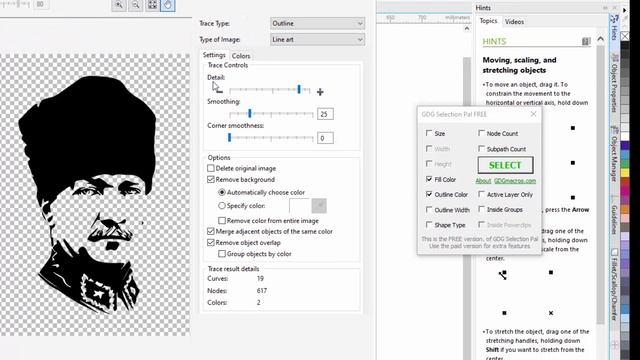Click the value field showing 80 at top
The width and height of the screenshot is (640, 360).
[41, 4]
